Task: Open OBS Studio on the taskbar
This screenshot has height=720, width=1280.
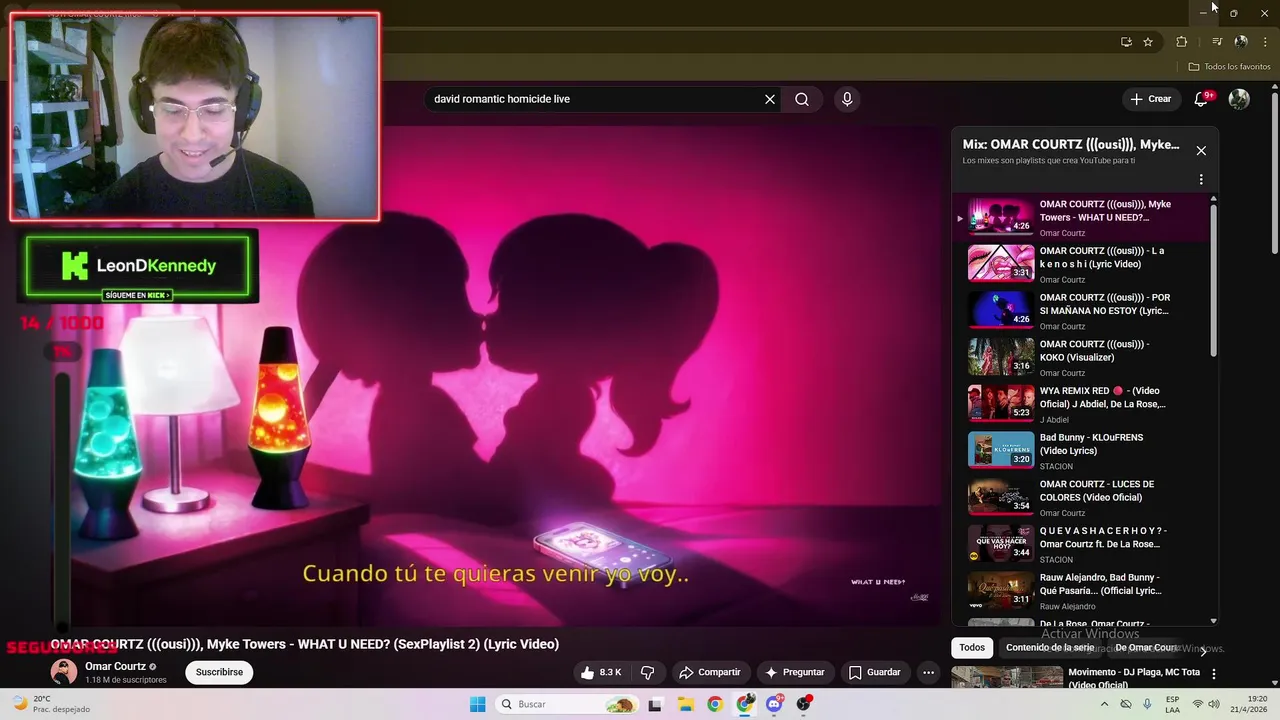Action: [803, 704]
